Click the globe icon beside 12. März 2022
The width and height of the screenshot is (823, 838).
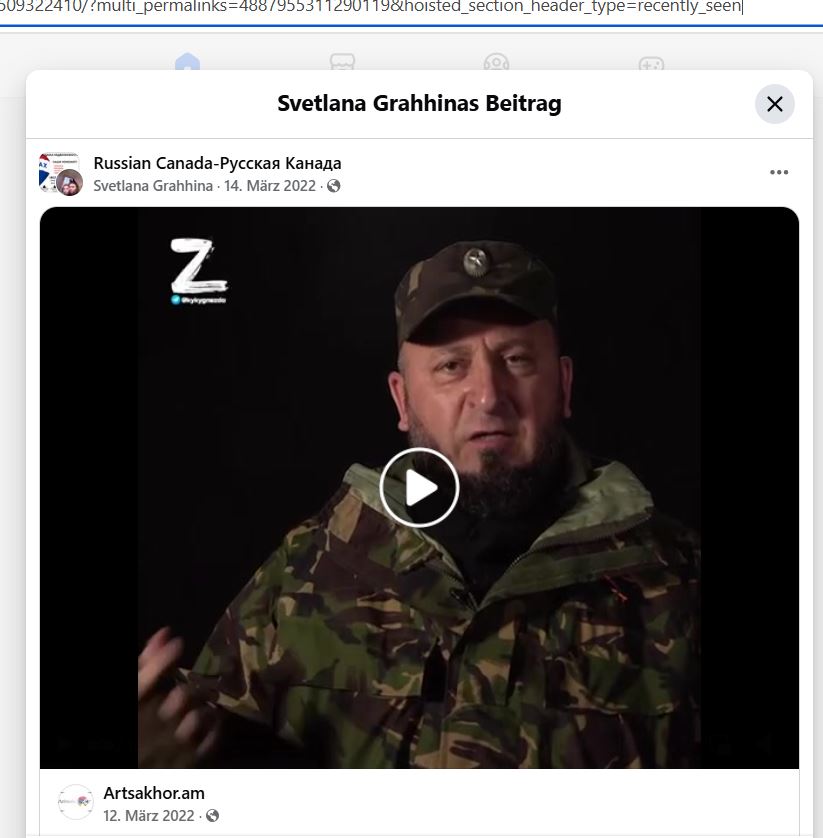point(212,816)
